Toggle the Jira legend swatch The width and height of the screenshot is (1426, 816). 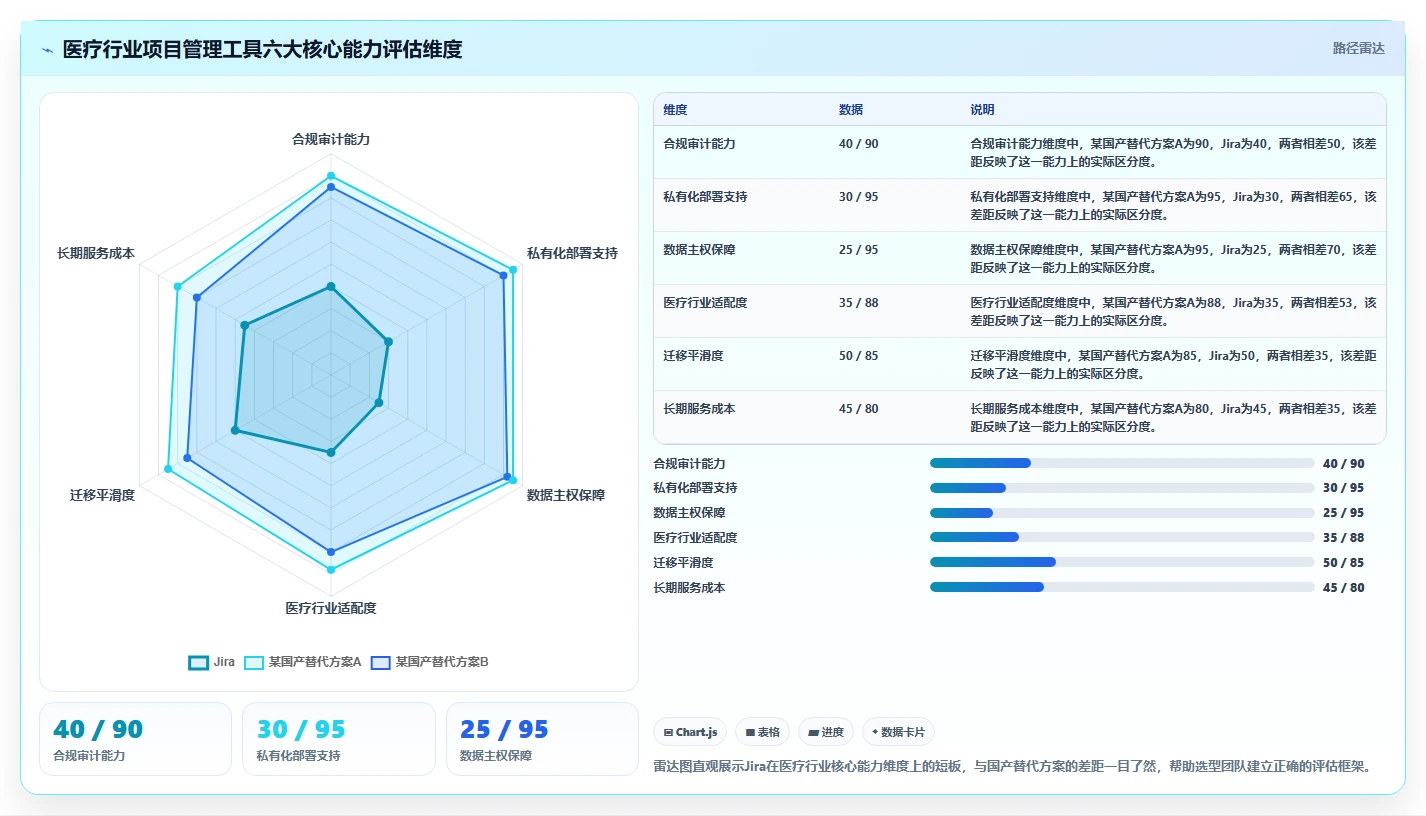pyautogui.click(x=199, y=662)
